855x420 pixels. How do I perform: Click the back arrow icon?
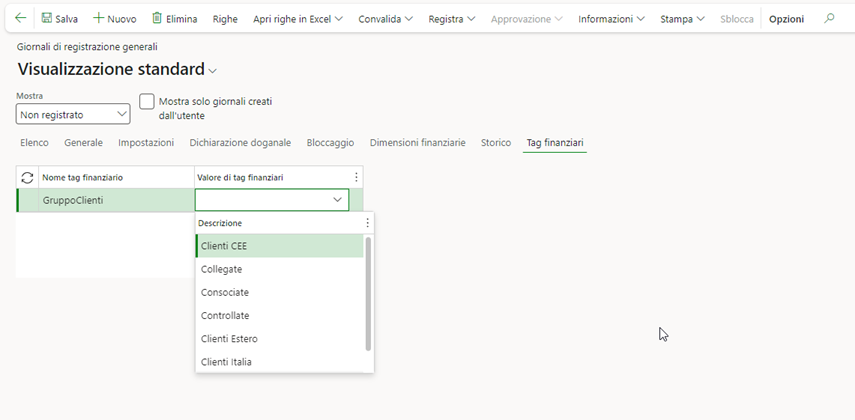[20, 18]
